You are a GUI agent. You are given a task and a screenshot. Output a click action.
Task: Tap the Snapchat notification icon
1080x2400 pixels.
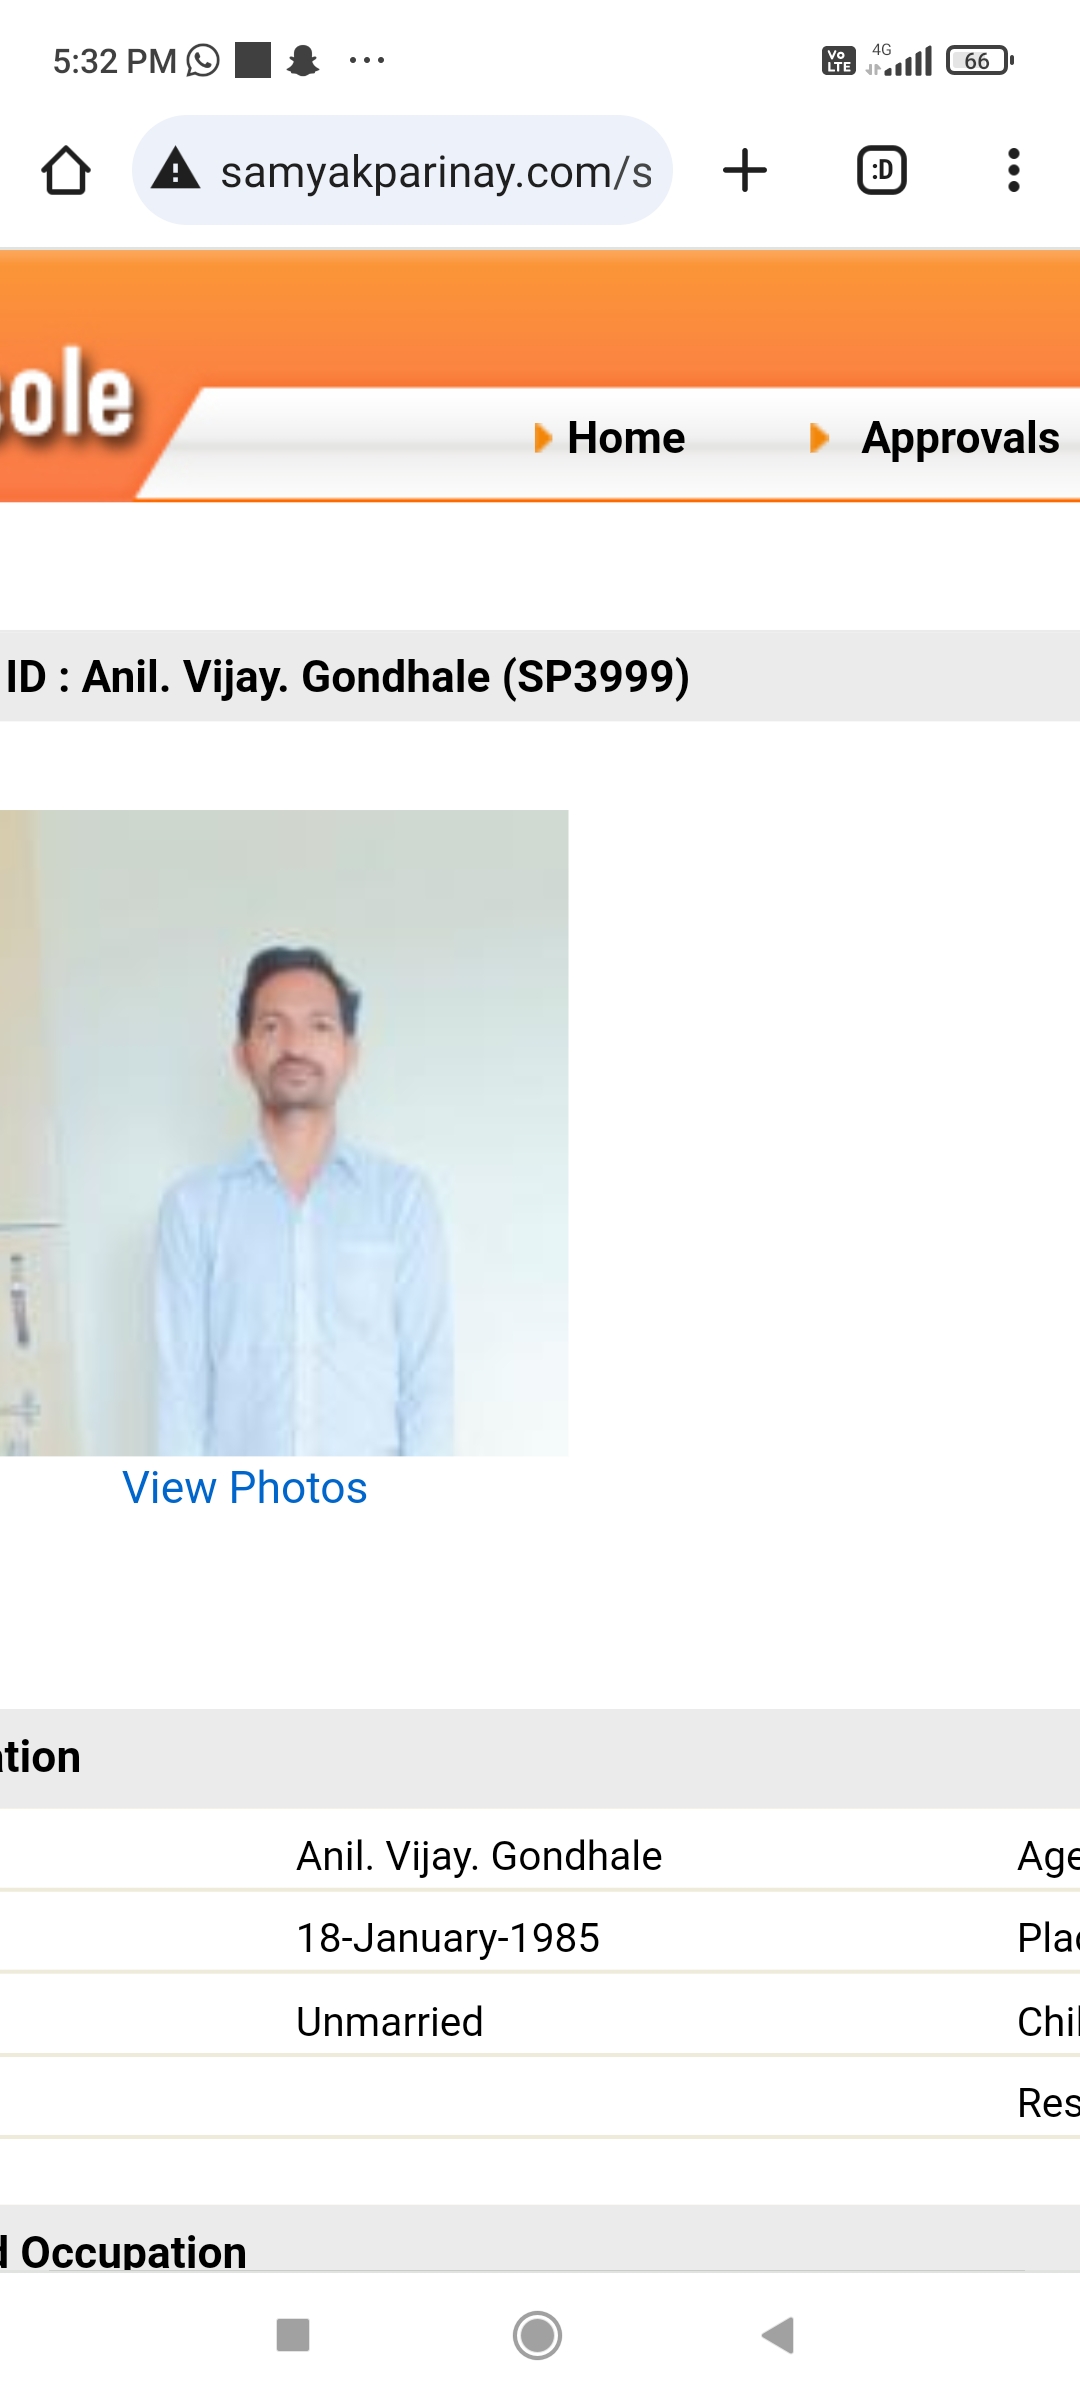[303, 60]
